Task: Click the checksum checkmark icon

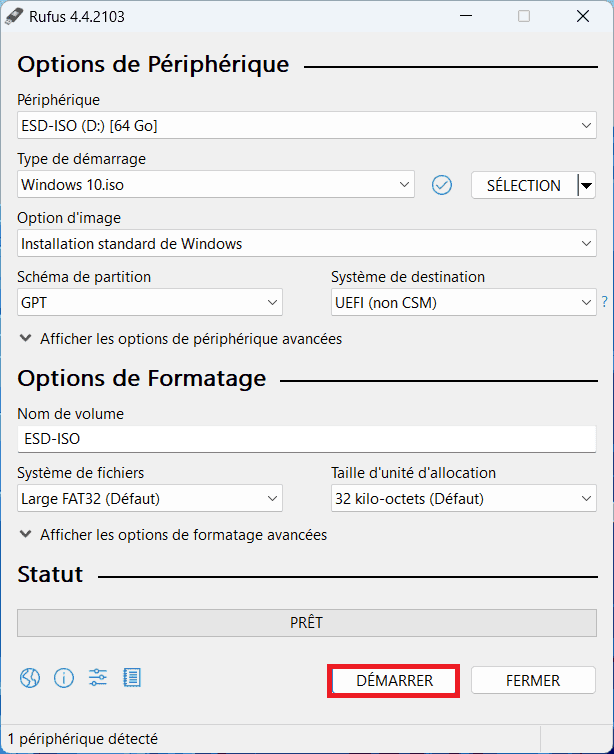Action: tap(441, 185)
